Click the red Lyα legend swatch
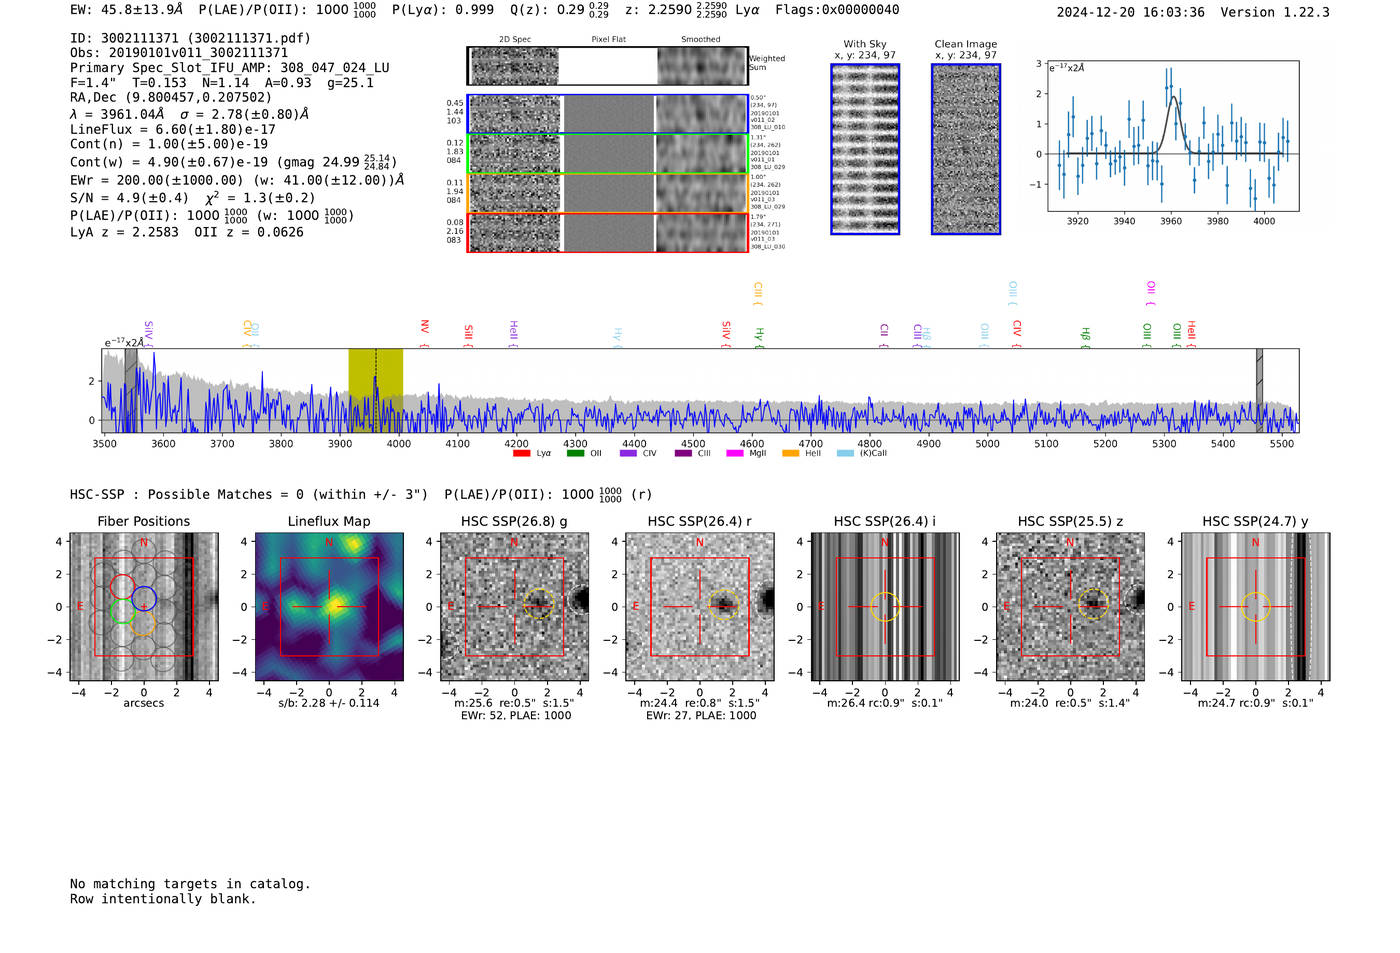The width and height of the screenshot is (1400, 953). (x=521, y=453)
